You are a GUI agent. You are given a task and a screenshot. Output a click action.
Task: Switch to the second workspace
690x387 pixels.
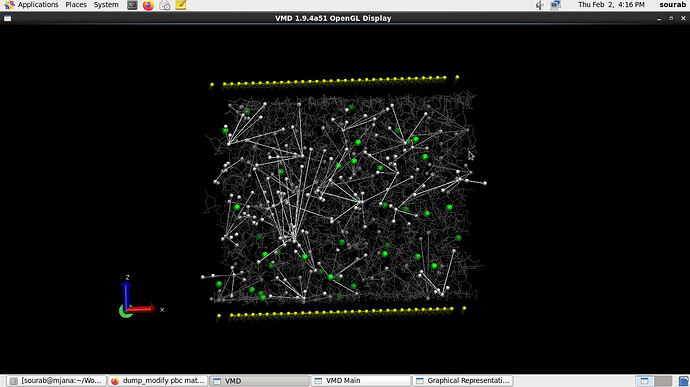point(663,381)
